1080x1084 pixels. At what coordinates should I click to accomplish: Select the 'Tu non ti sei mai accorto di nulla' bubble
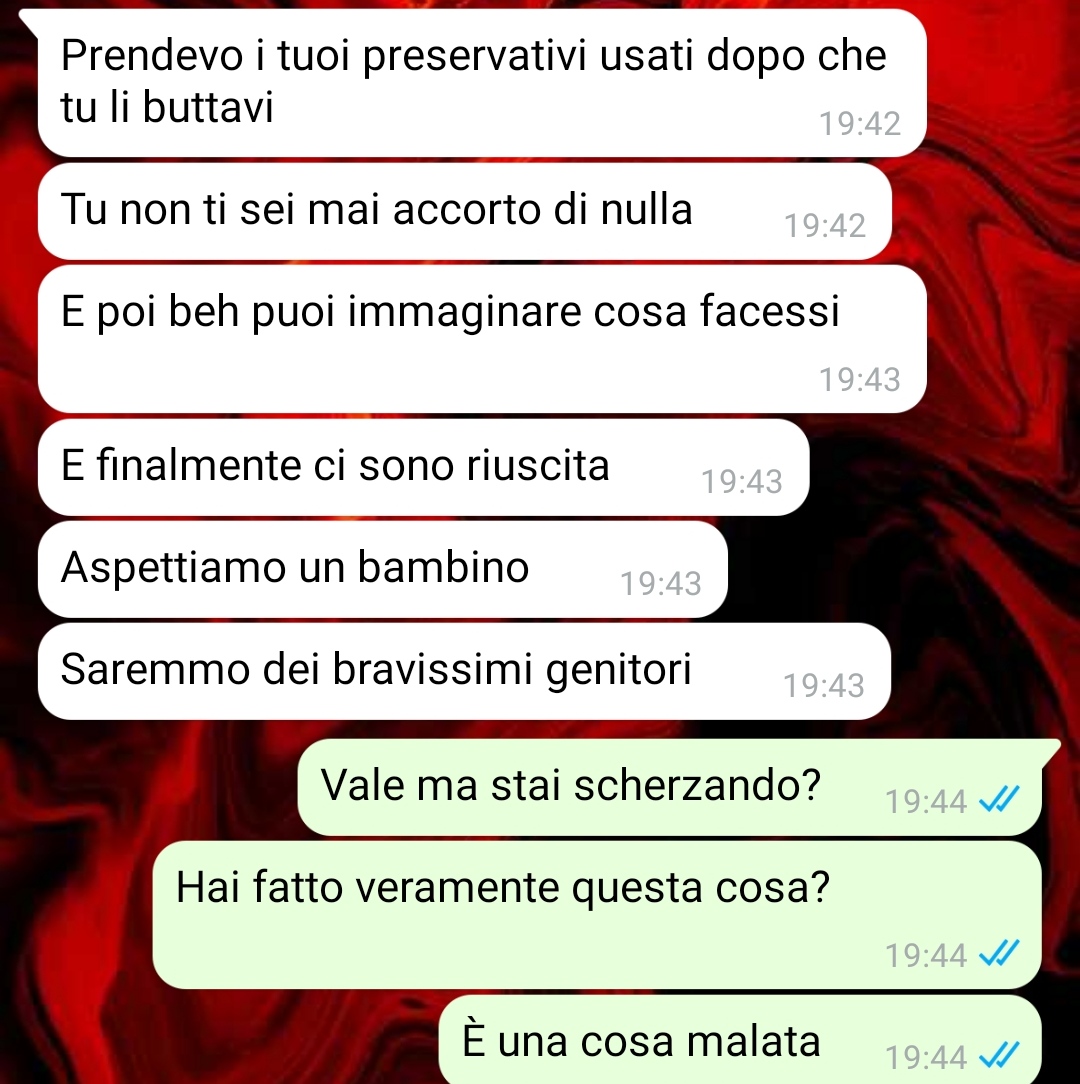pos(465,211)
